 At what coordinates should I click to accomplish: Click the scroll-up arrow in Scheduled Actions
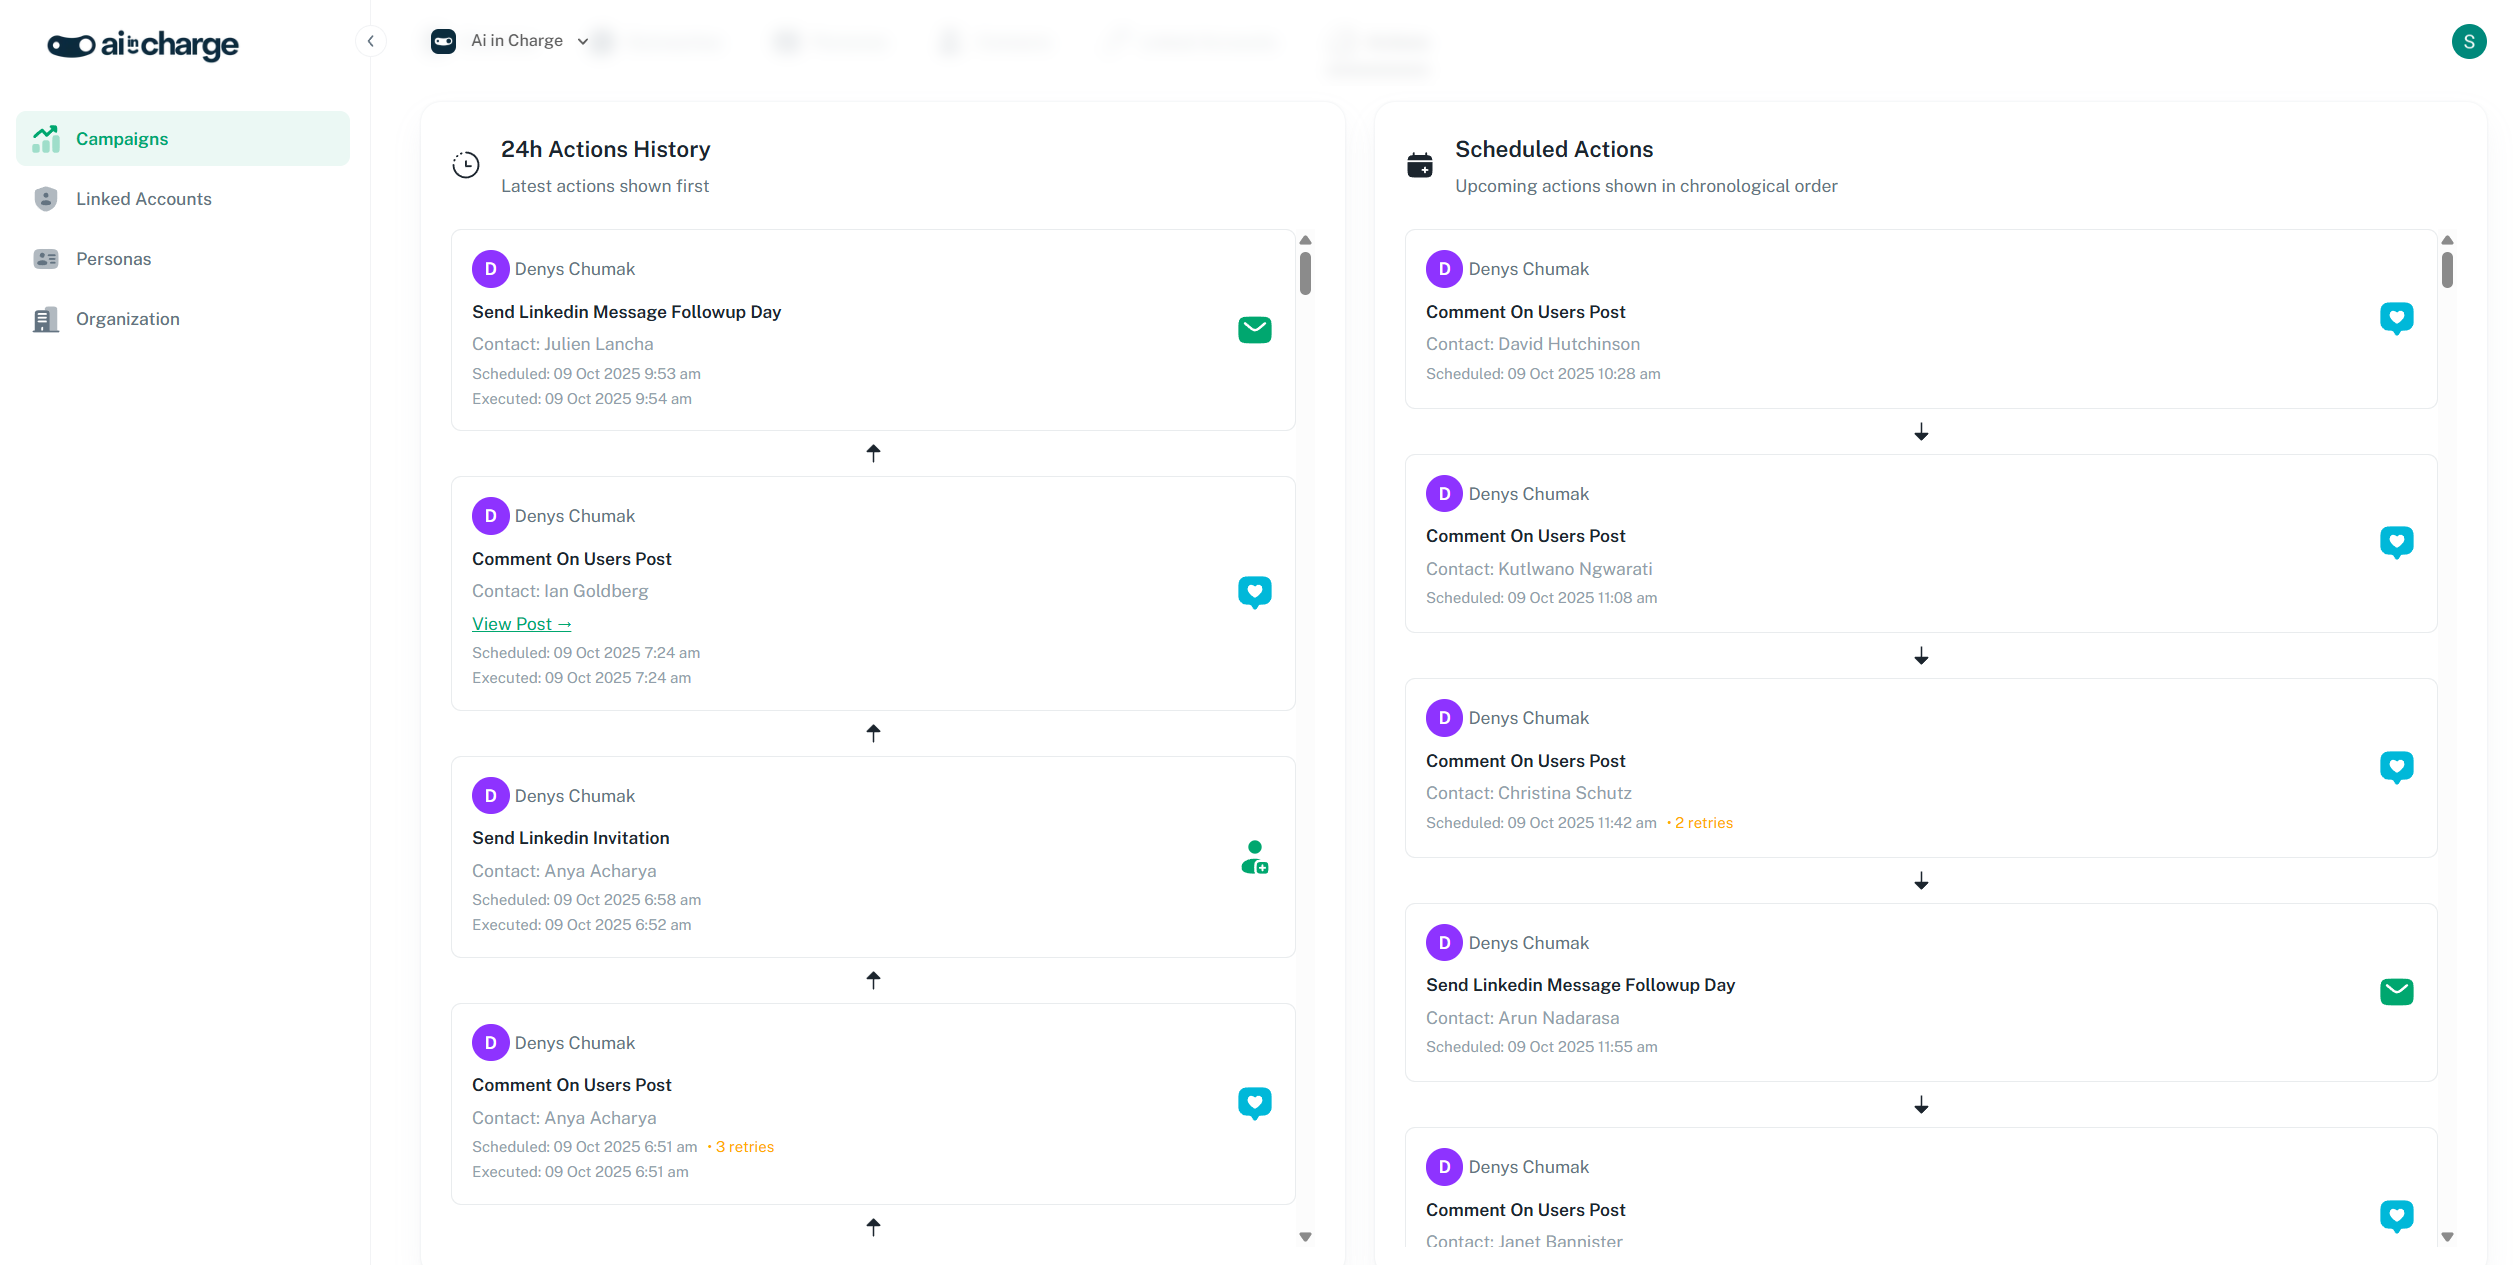2447,240
